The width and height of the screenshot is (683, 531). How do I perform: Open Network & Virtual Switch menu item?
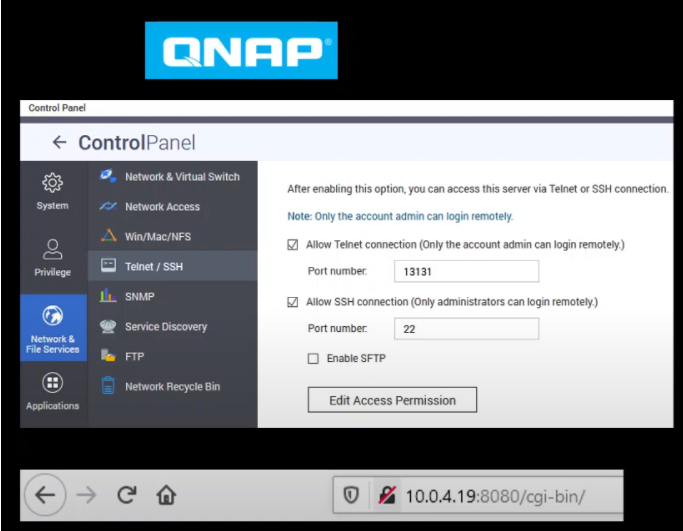click(x=173, y=176)
